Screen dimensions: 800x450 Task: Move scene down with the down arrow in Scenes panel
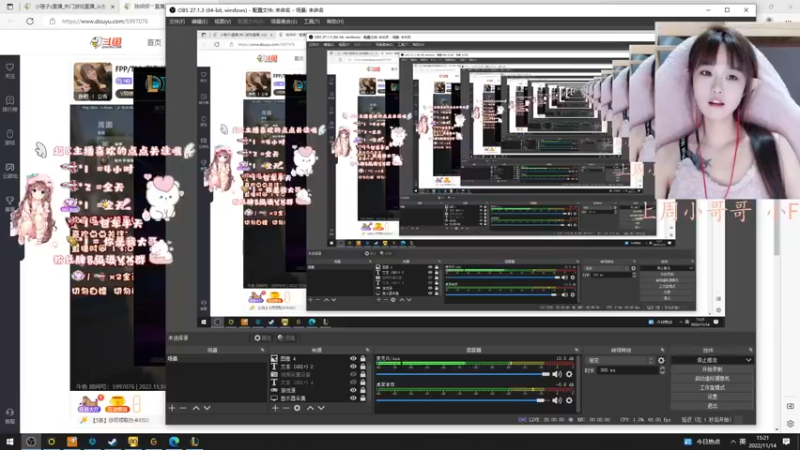pyautogui.click(x=207, y=408)
